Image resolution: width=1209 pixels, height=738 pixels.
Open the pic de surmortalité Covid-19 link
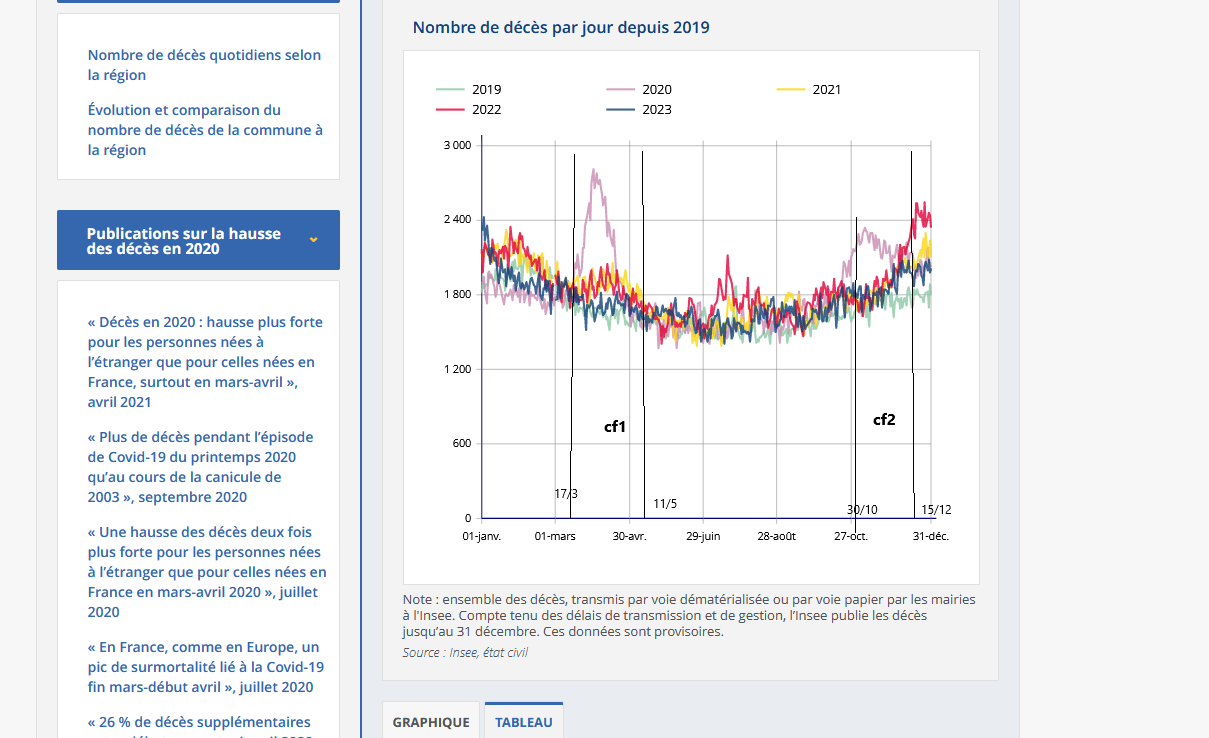205,667
